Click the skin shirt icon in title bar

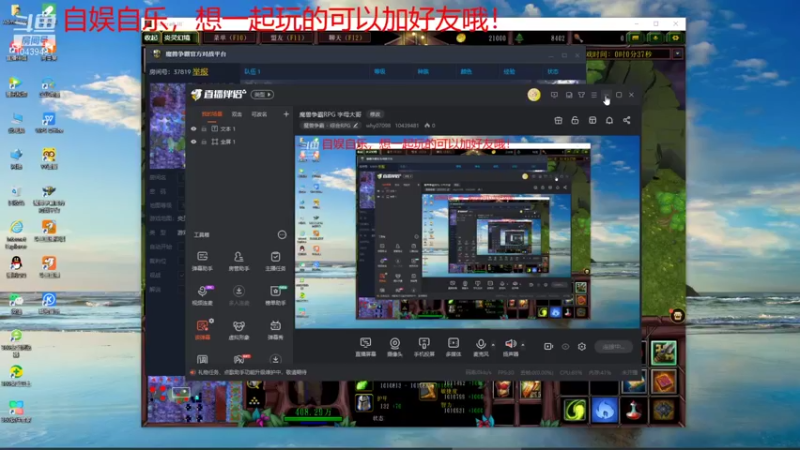coord(581,95)
